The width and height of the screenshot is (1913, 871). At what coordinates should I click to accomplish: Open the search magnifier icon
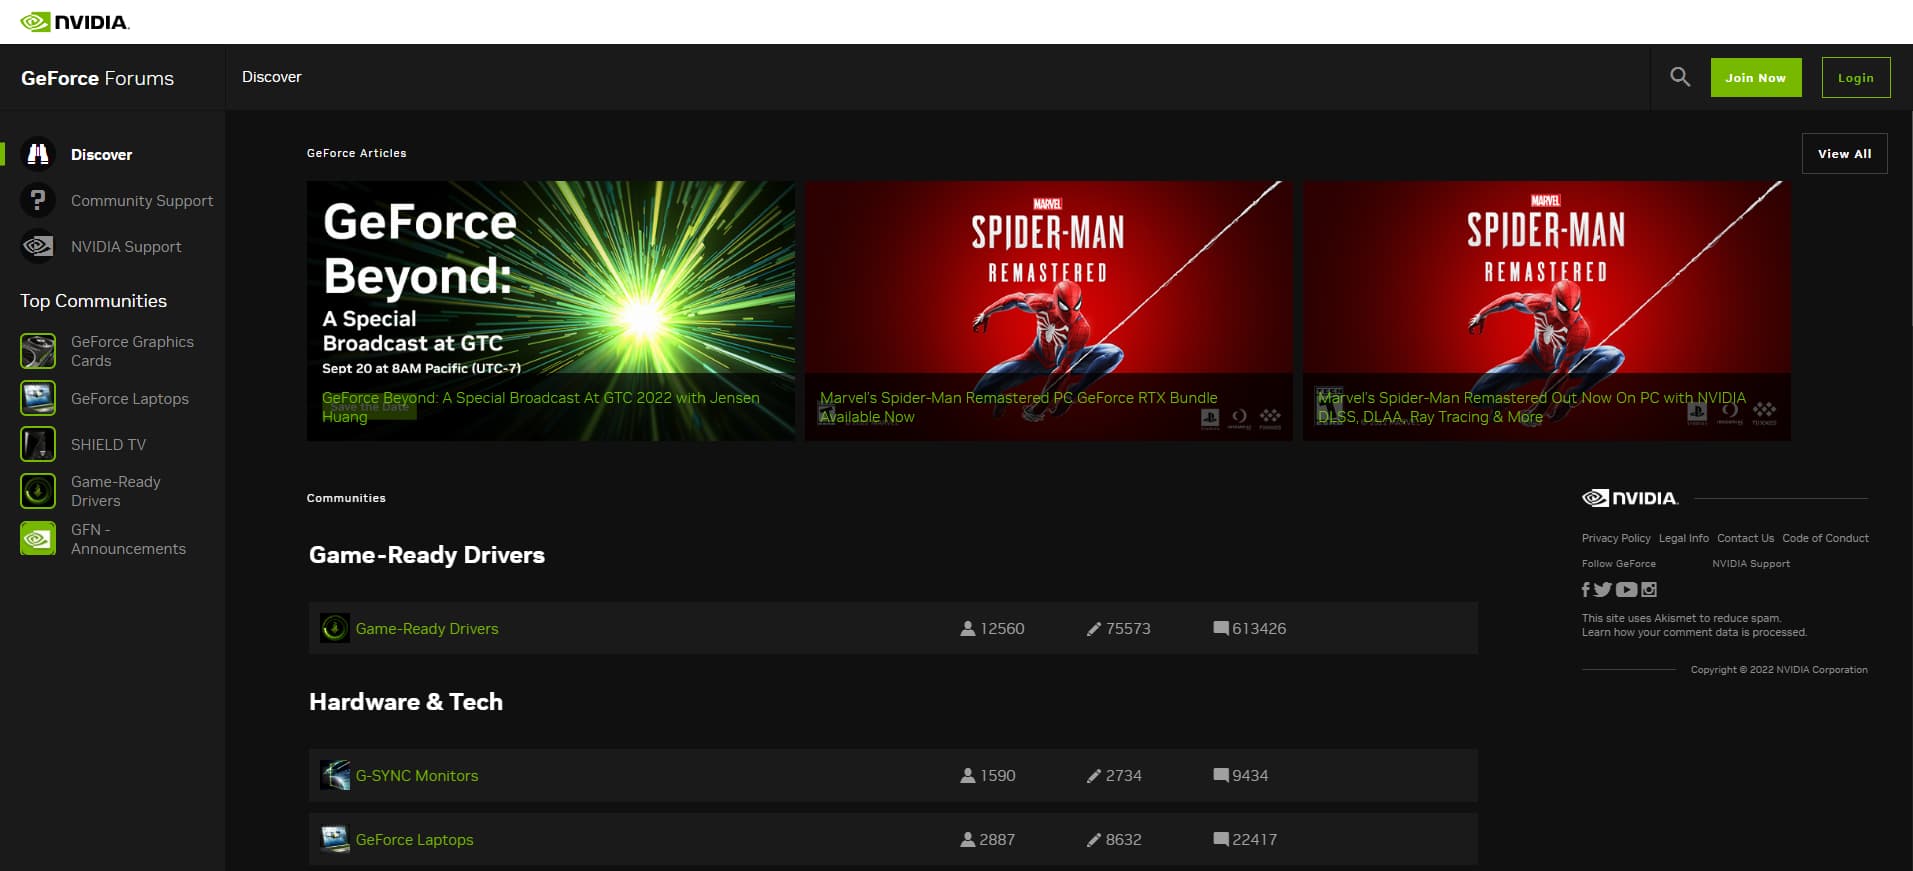click(x=1680, y=77)
